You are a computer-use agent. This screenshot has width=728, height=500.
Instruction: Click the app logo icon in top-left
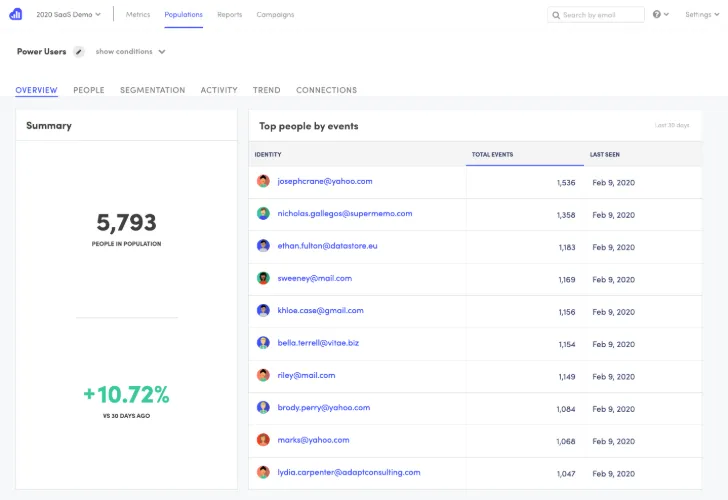click(15, 14)
